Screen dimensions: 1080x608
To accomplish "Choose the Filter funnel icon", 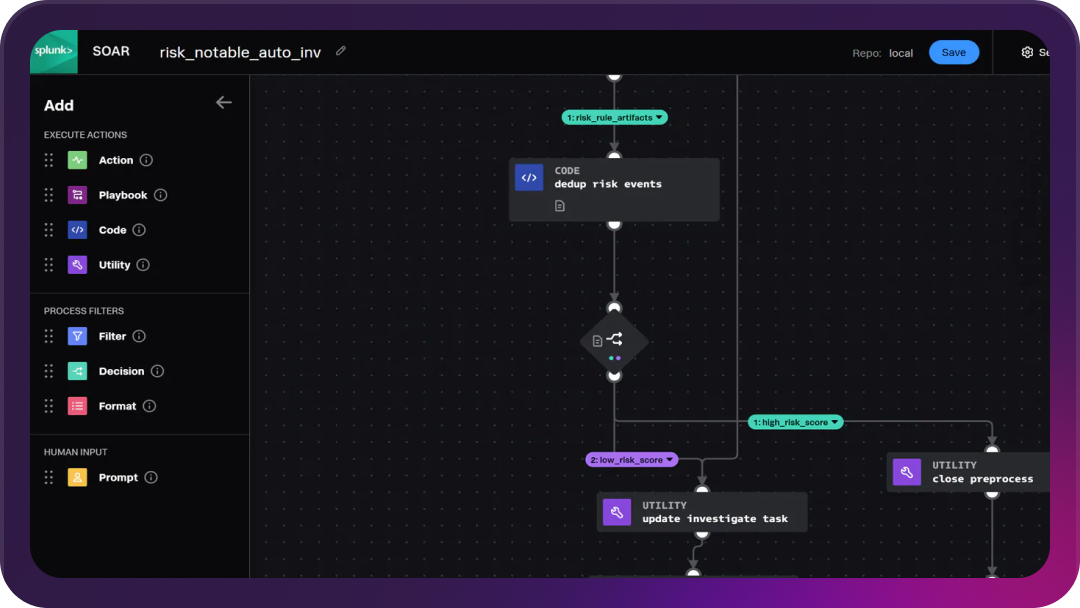I will pyautogui.click(x=77, y=337).
